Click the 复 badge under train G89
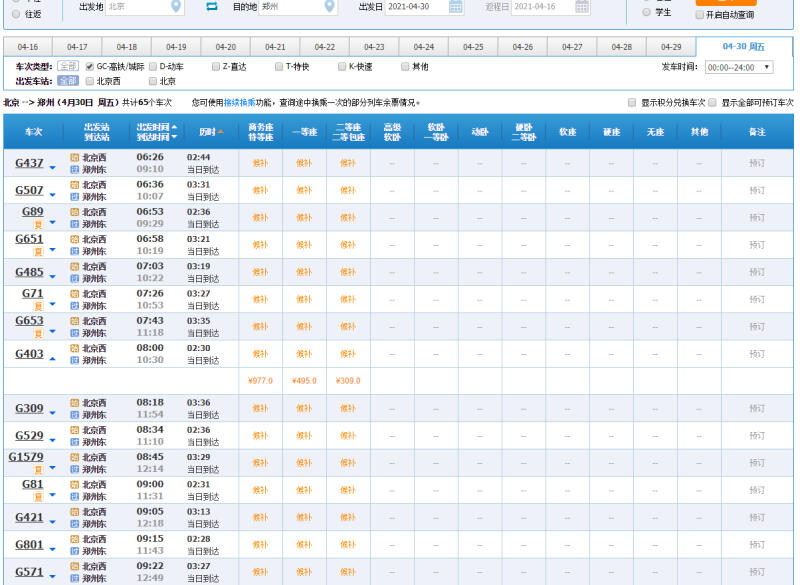800x585 pixels. [x=39, y=225]
